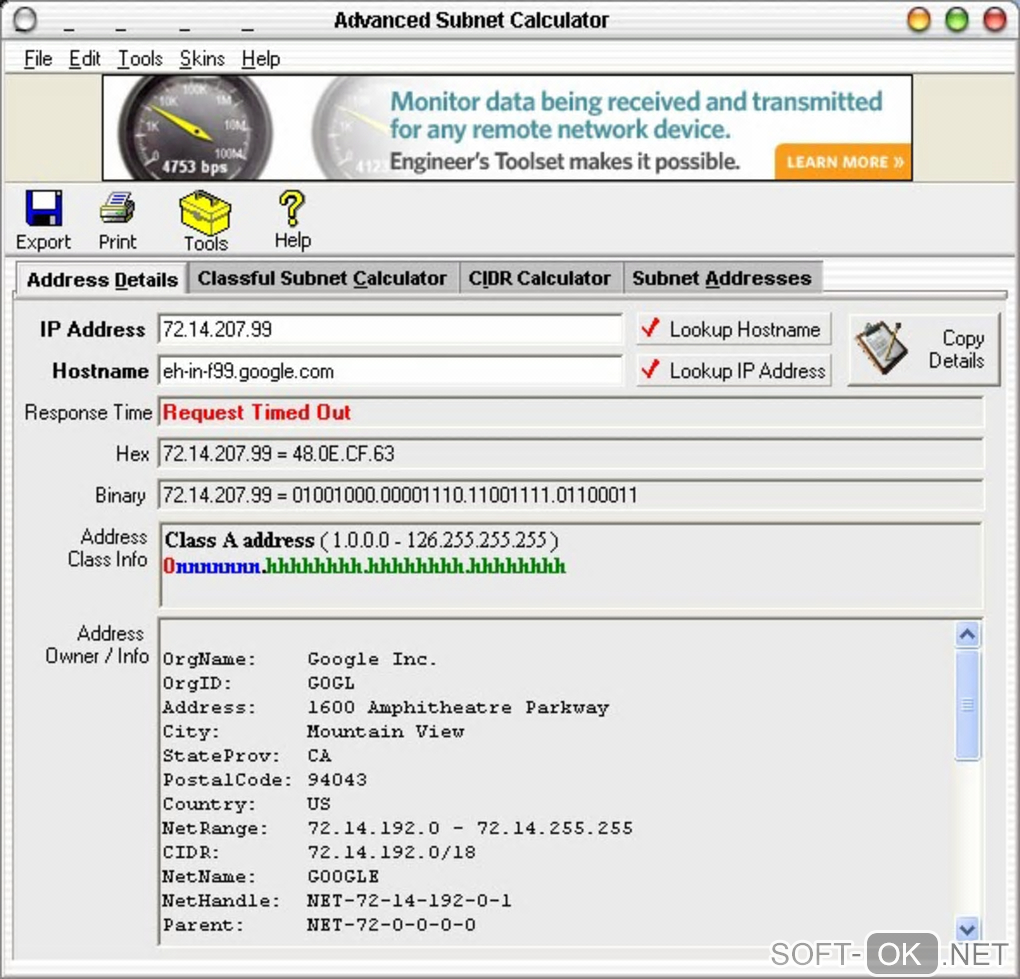
Task: Click the bit pattern line in class info
Action: click(364, 566)
